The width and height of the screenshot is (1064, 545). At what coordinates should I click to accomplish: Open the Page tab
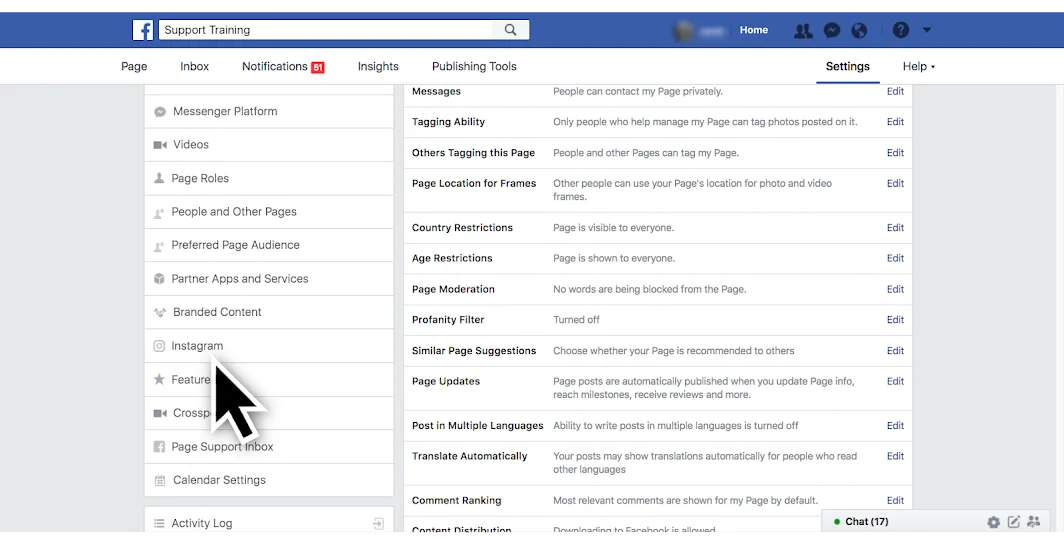(x=134, y=67)
